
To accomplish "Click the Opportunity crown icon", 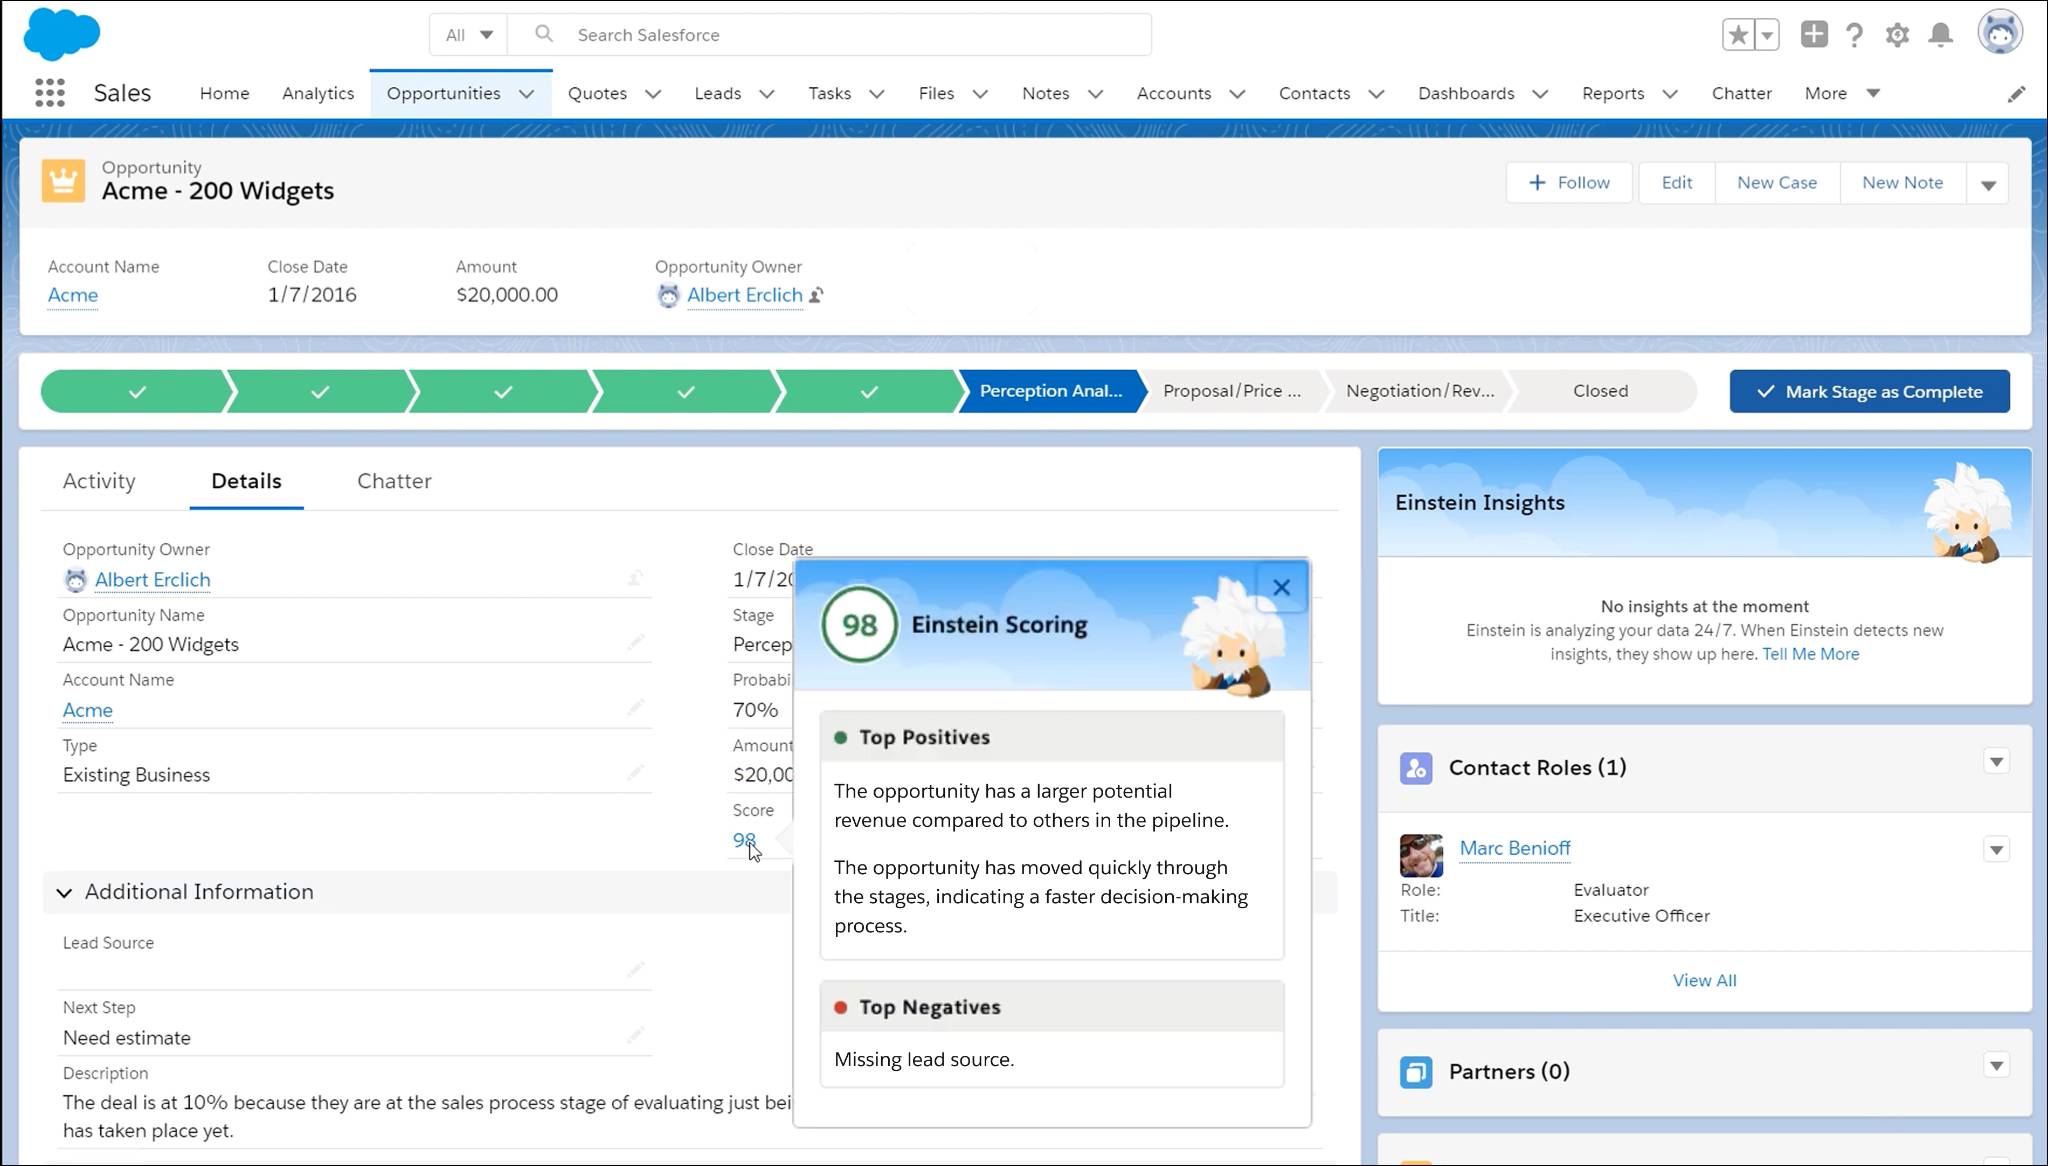I will (x=63, y=181).
